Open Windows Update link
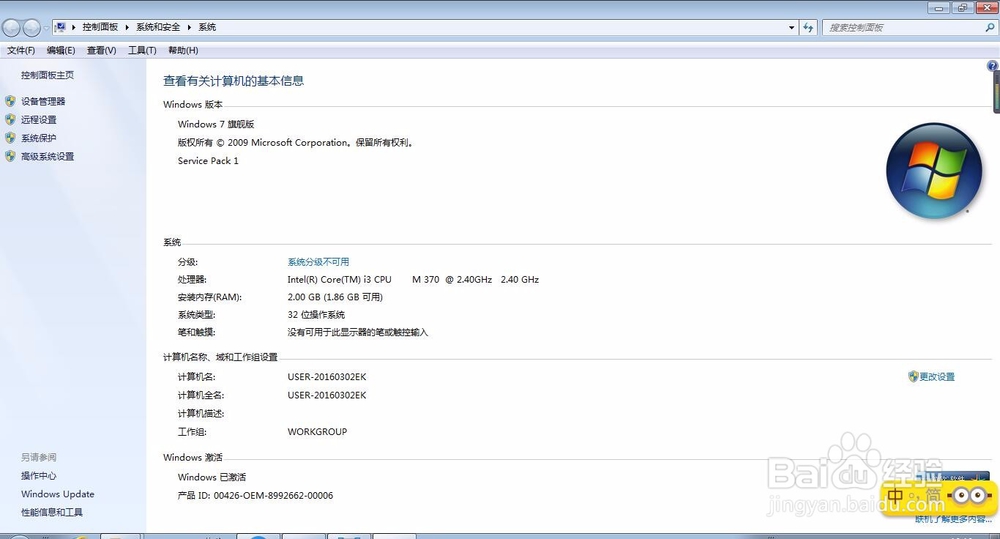Viewport: 1000px width, 539px height. [57, 494]
